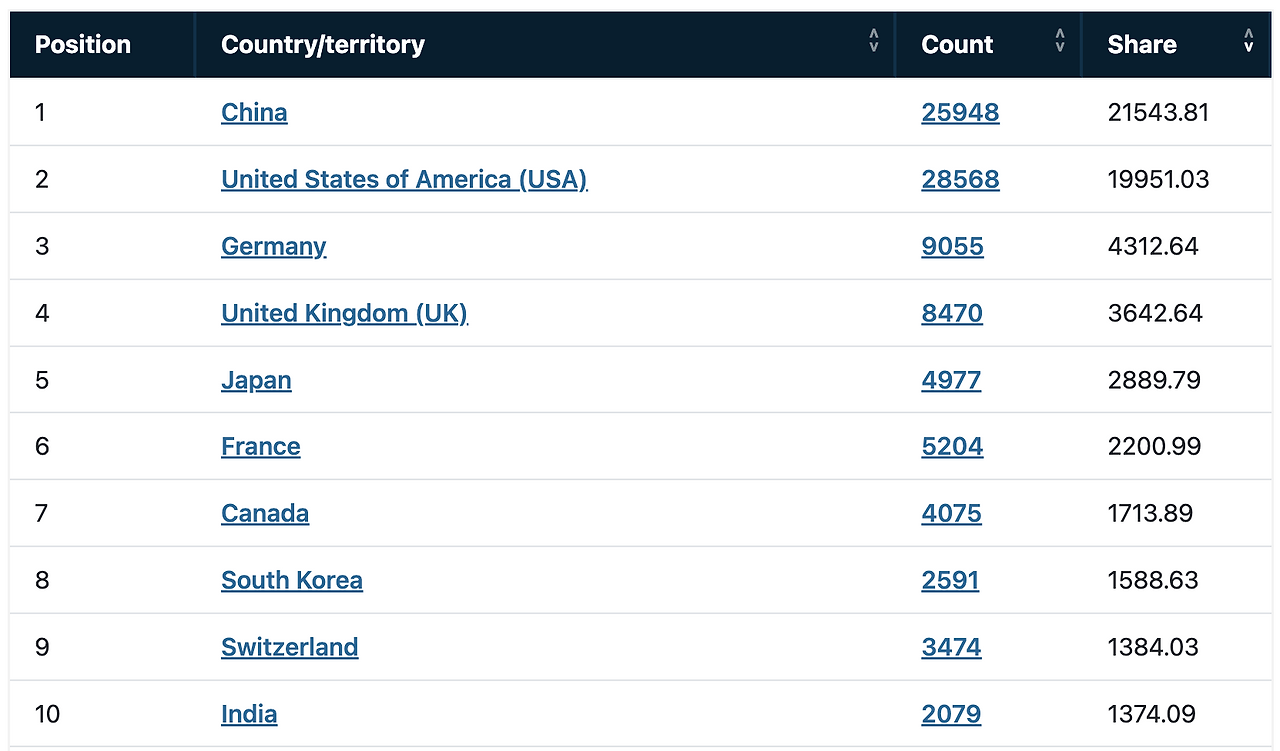
Task: Click the Count column sort arrows
Action: pyautogui.click(x=1060, y=41)
